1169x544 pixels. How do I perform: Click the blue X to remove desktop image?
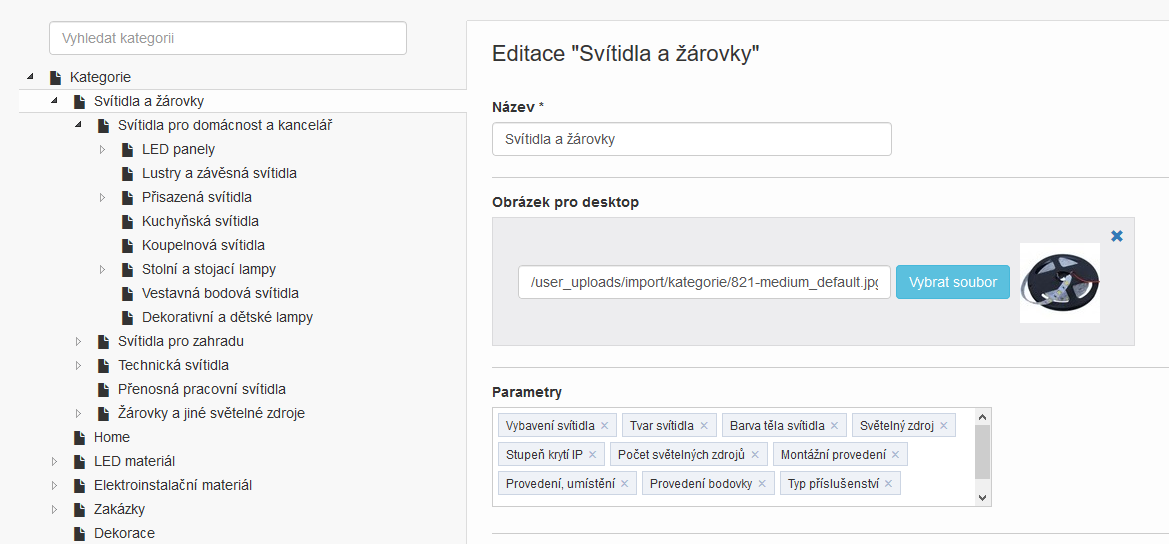click(1117, 236)
